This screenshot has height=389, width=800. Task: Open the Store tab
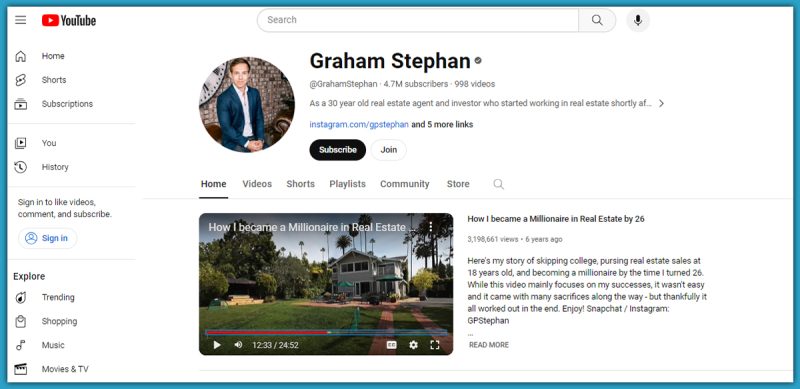pyautogui.click(x=458, y=184)
